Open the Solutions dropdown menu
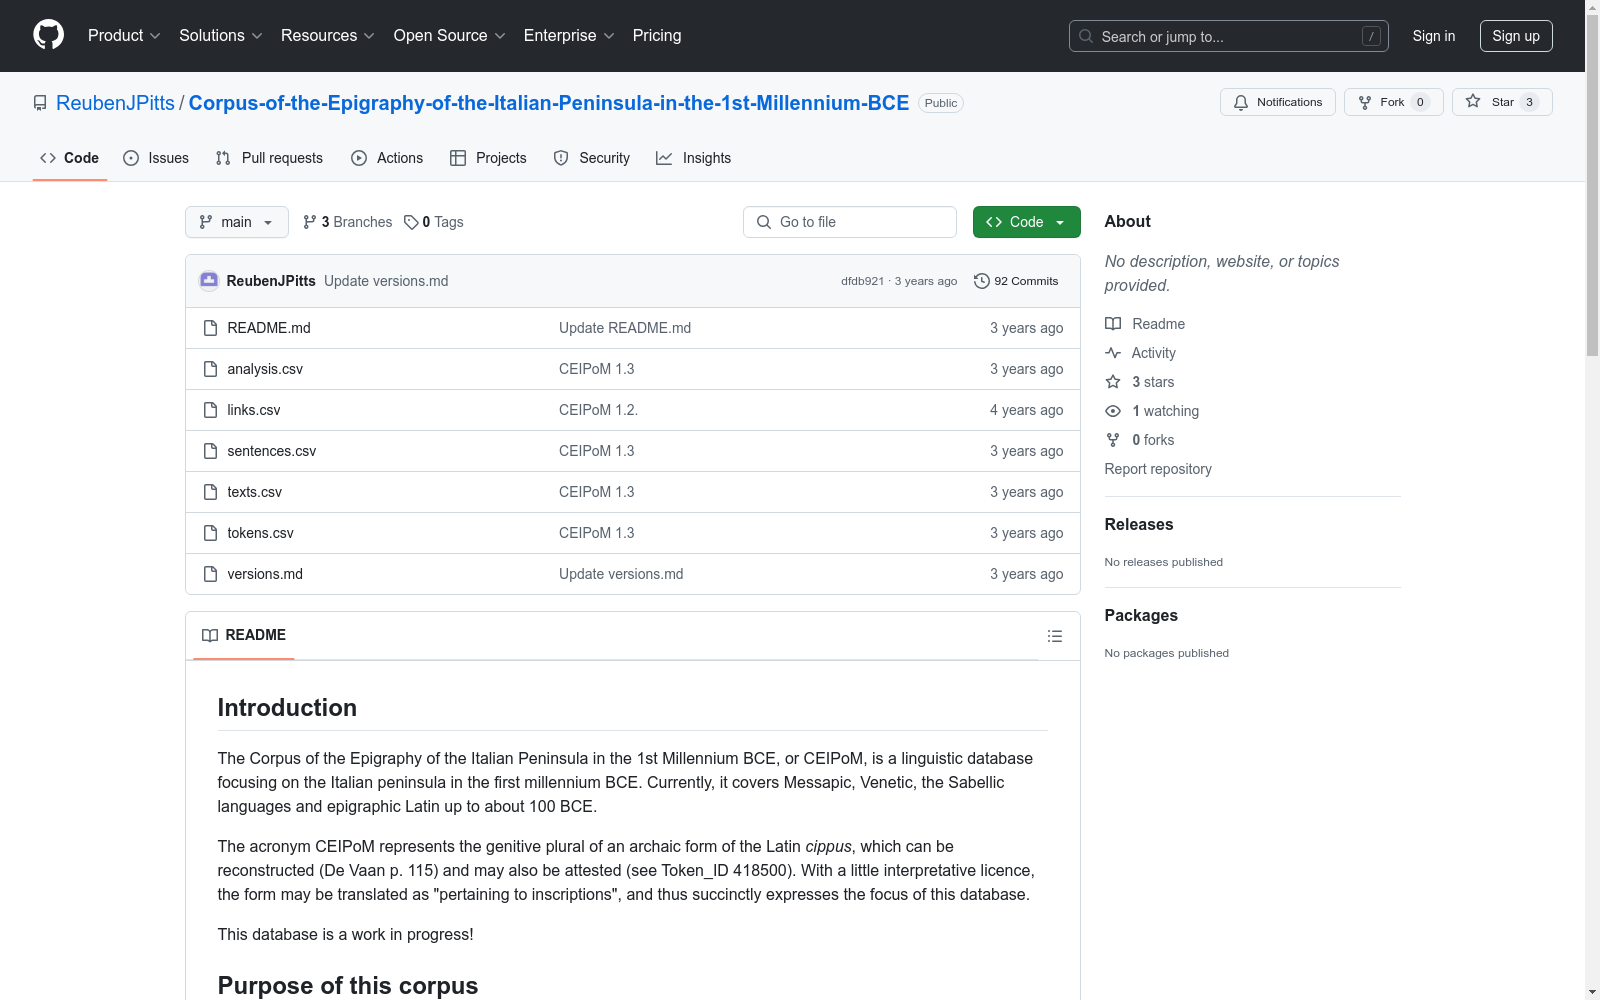This screenshot has width=1600, height=1000. [221, 35]
